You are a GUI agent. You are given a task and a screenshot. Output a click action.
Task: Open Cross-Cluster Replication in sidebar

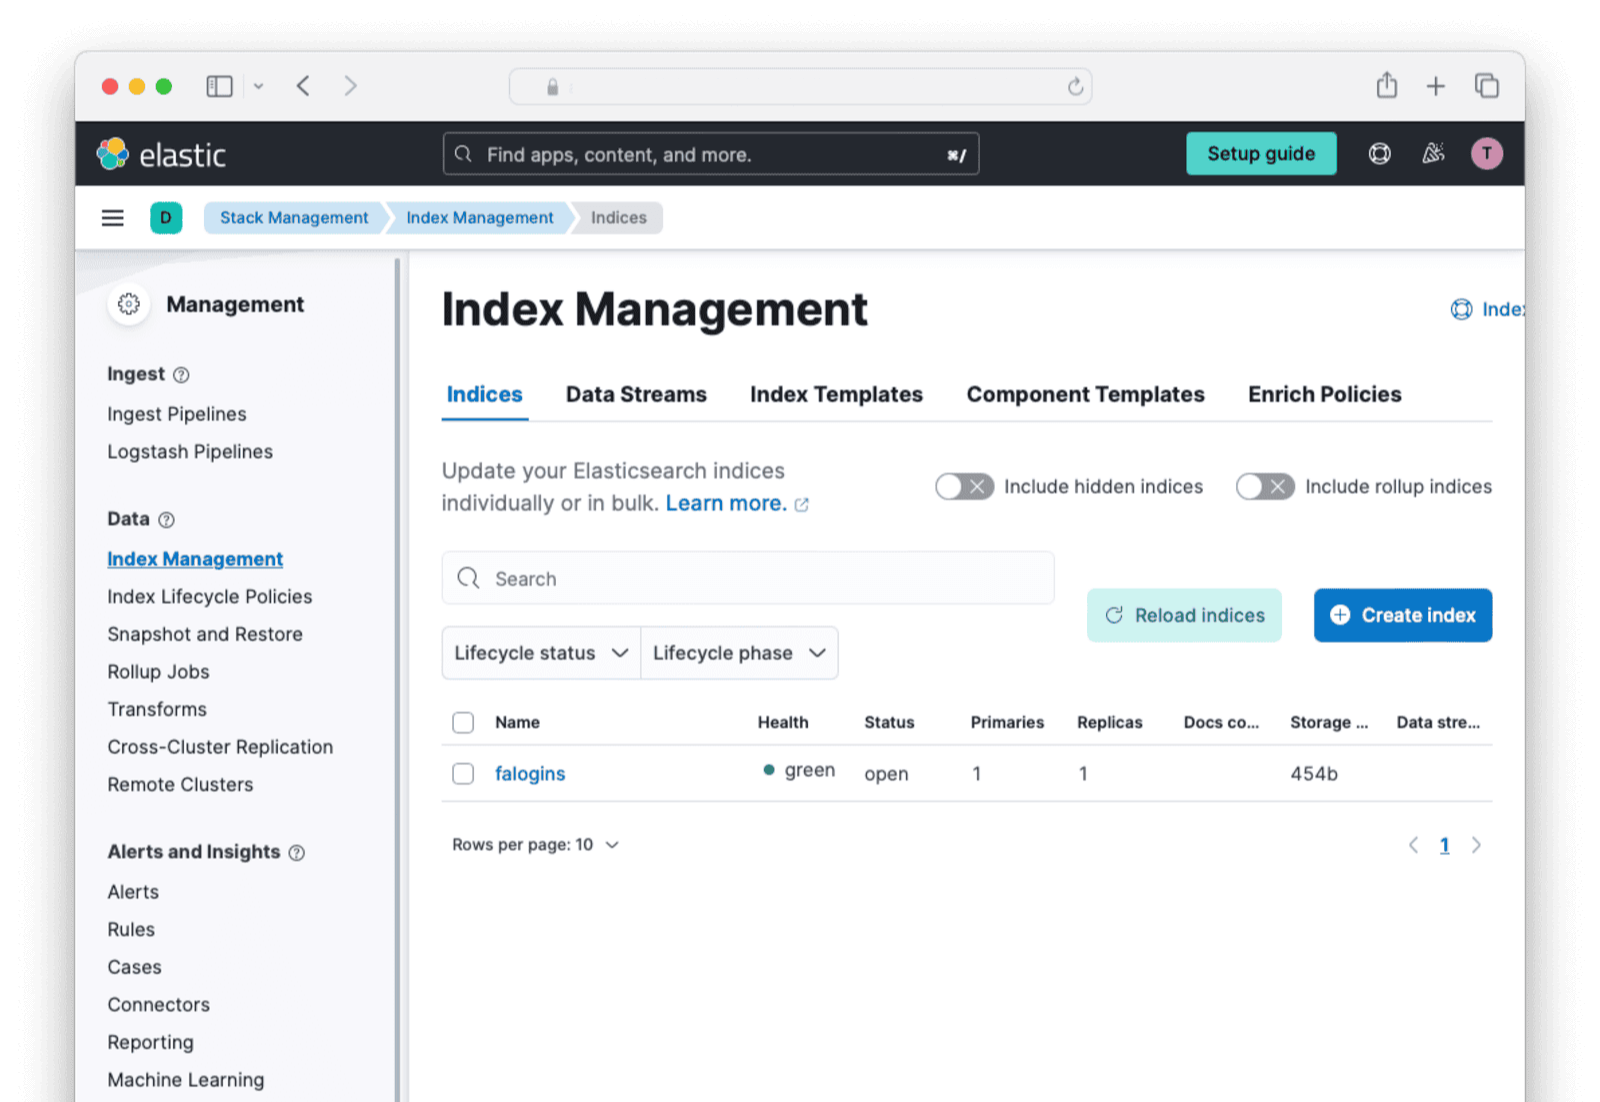pyautogui.click(x=220, y=748)
